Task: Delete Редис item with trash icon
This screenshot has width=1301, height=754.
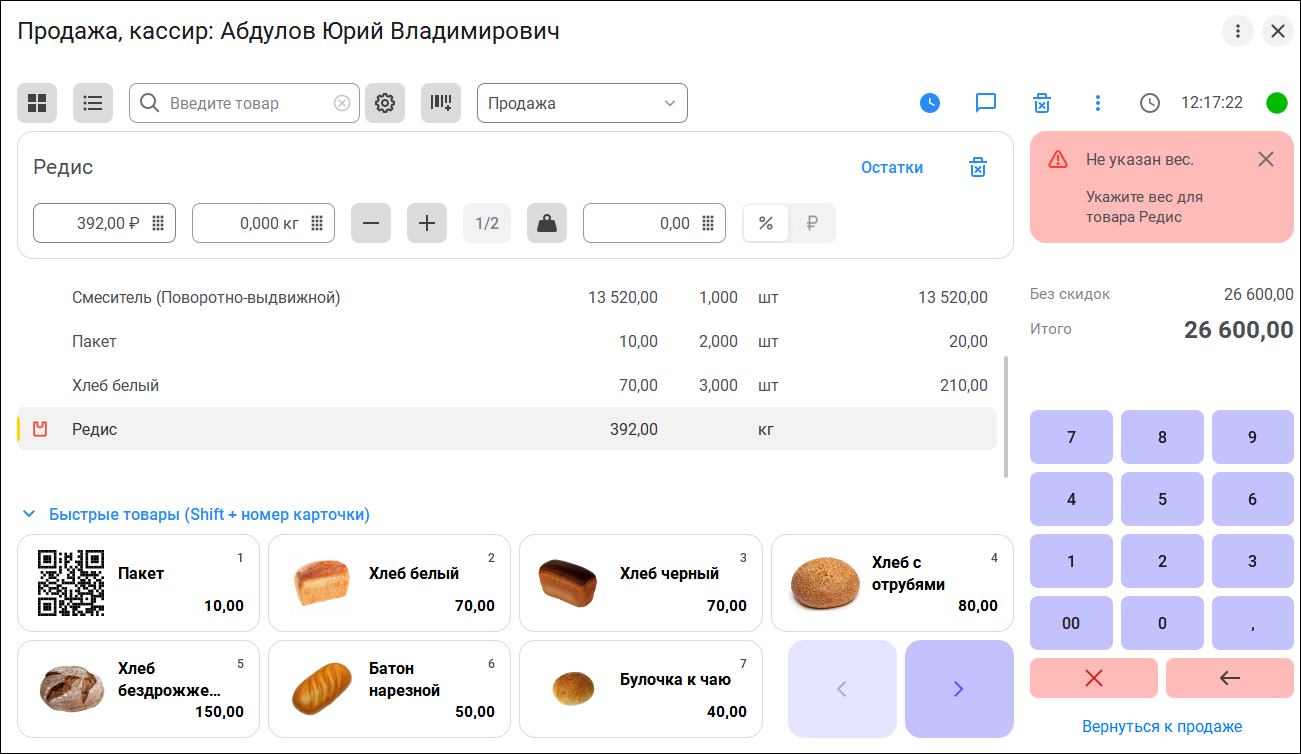Action: (978, 168)
